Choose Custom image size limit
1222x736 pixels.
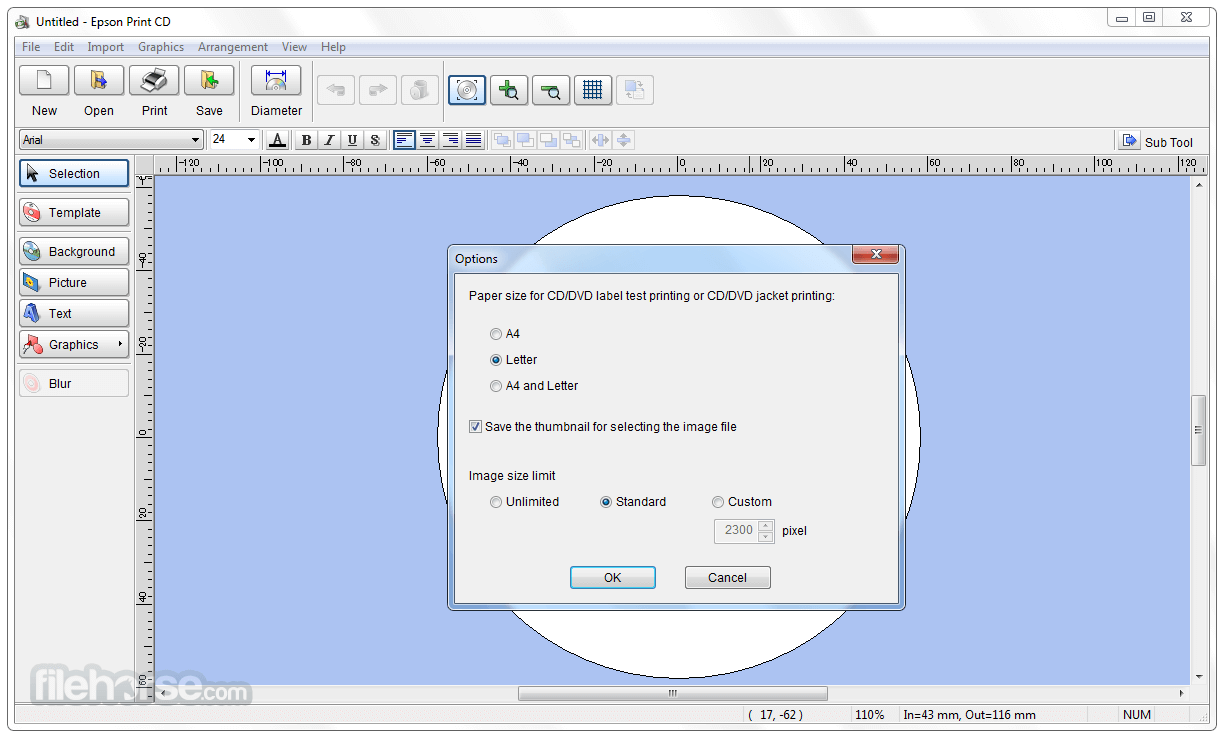(x=718, y=502)
